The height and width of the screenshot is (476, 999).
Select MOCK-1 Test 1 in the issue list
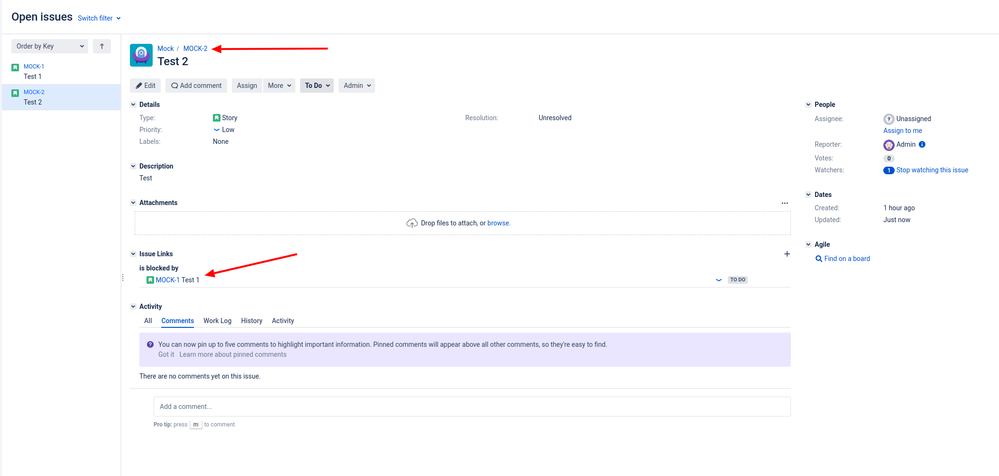61,71
